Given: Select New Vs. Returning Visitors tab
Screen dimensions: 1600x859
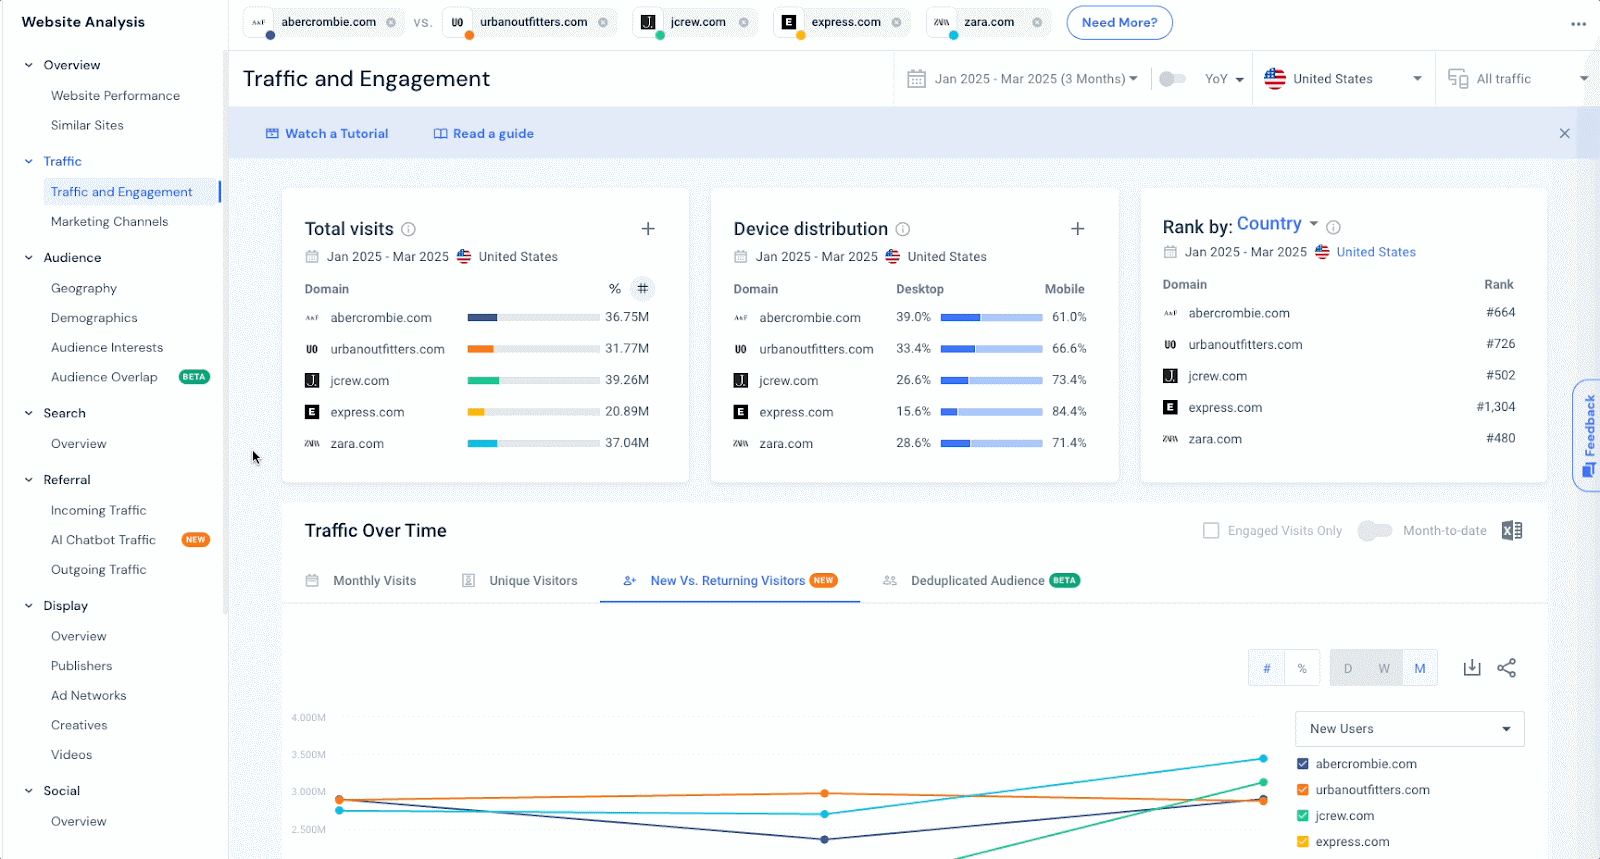Looking at the screenshot, I should pyautogui.click(x=730, y=581).
